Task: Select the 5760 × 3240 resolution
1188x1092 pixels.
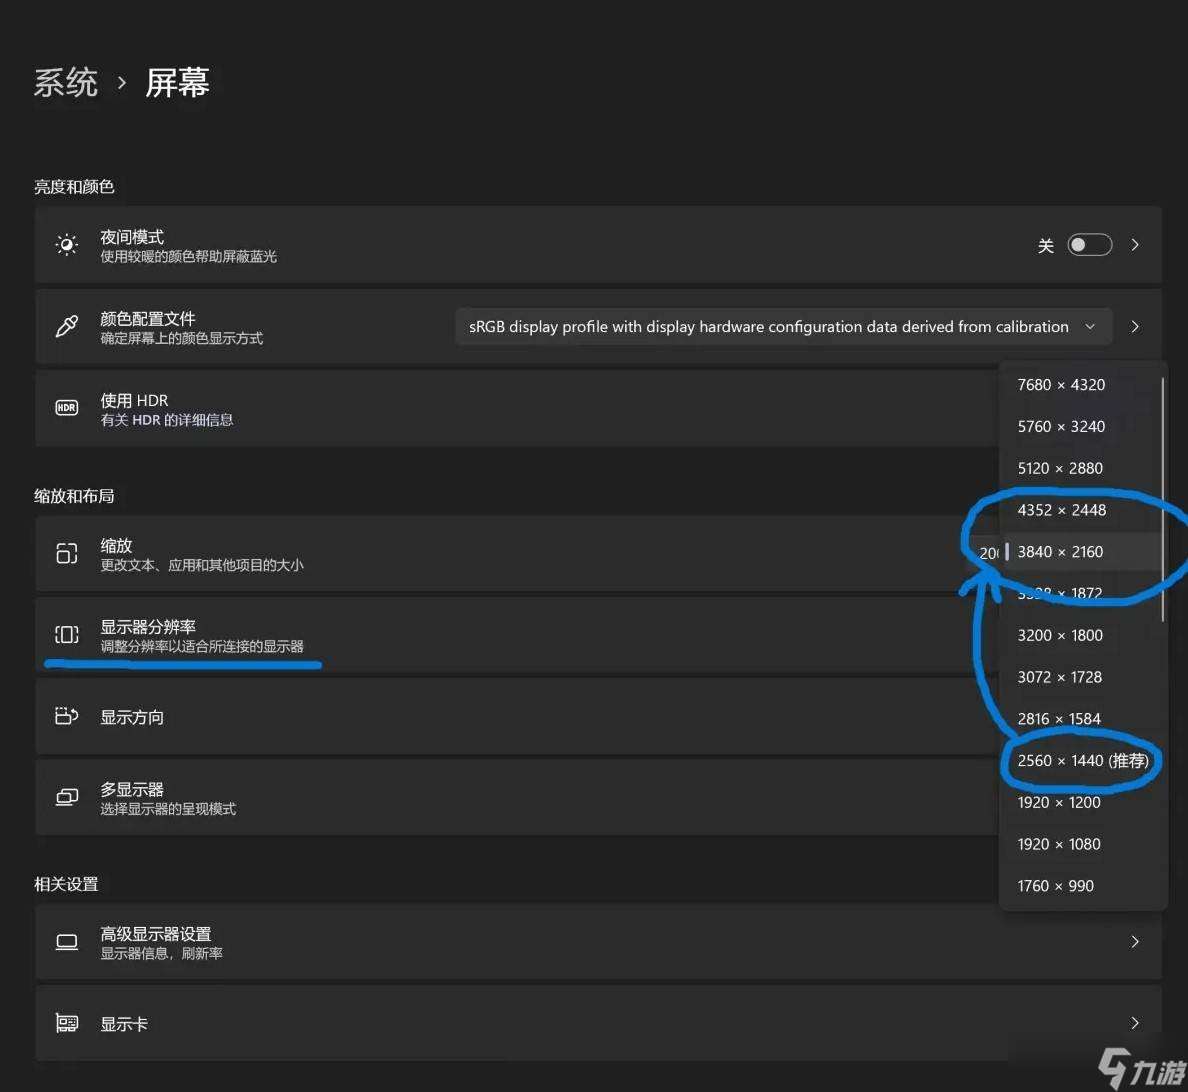Action: click(x=1061, y=427)
